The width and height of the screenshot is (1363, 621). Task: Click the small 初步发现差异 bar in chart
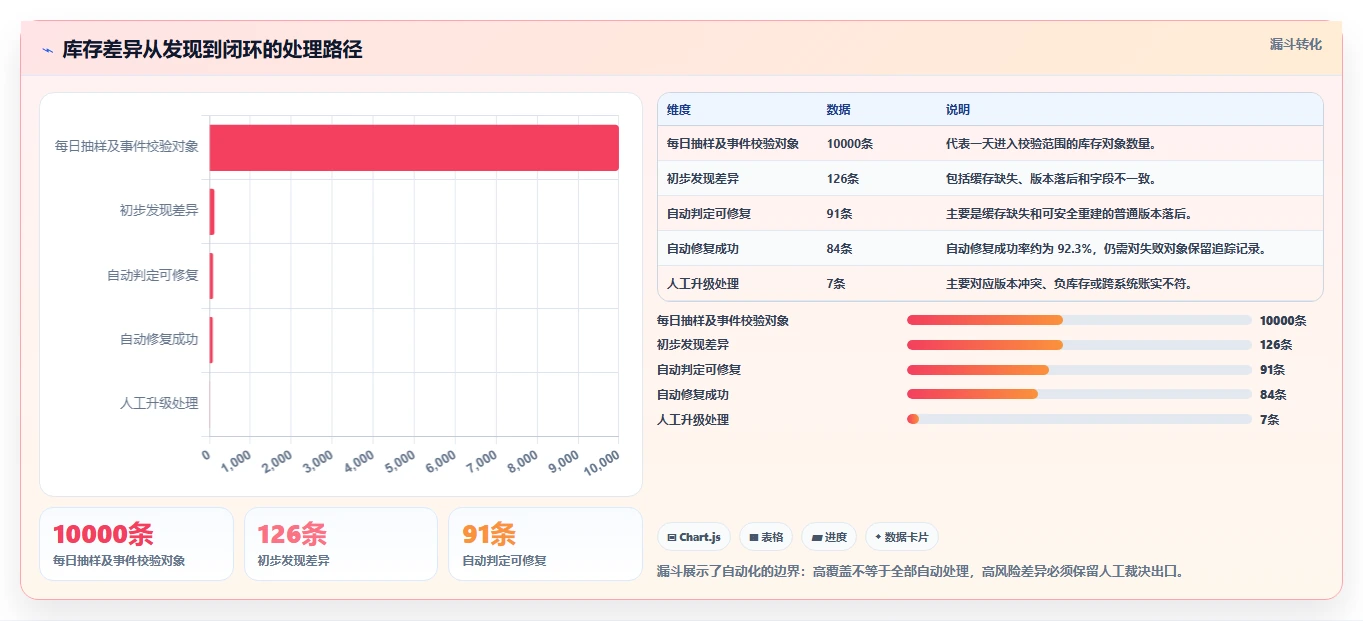click(212, 212)
